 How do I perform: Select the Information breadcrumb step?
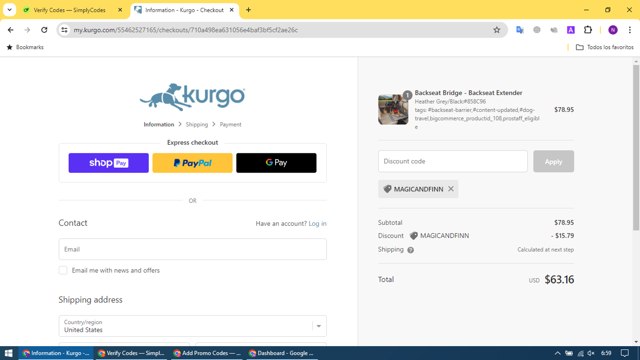[x=159, y=124]
